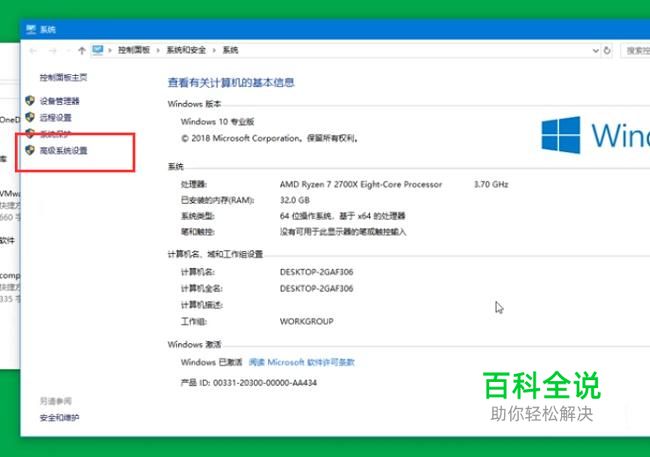Viewport: 650px width, 457px height.
Task: Open 阅读 Microsoft 软件许可条款 link
Action: click(301, 362)
